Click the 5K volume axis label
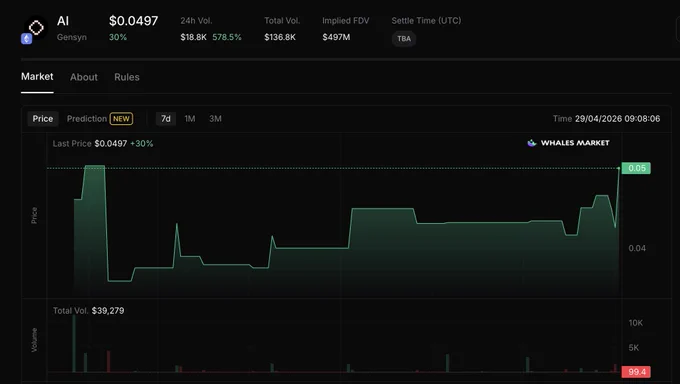Viewport: 680px width, 384px height. [x=634, y=348]
